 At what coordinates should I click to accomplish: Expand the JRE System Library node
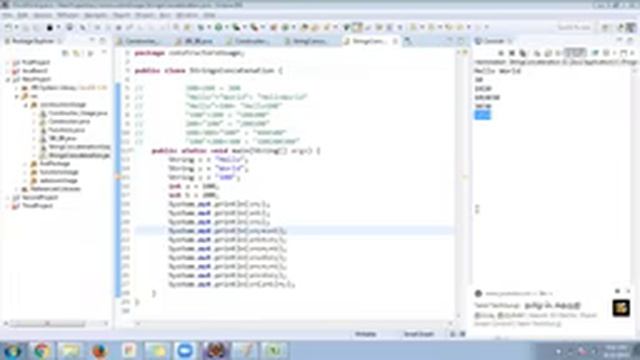click(x=17, y=88)
